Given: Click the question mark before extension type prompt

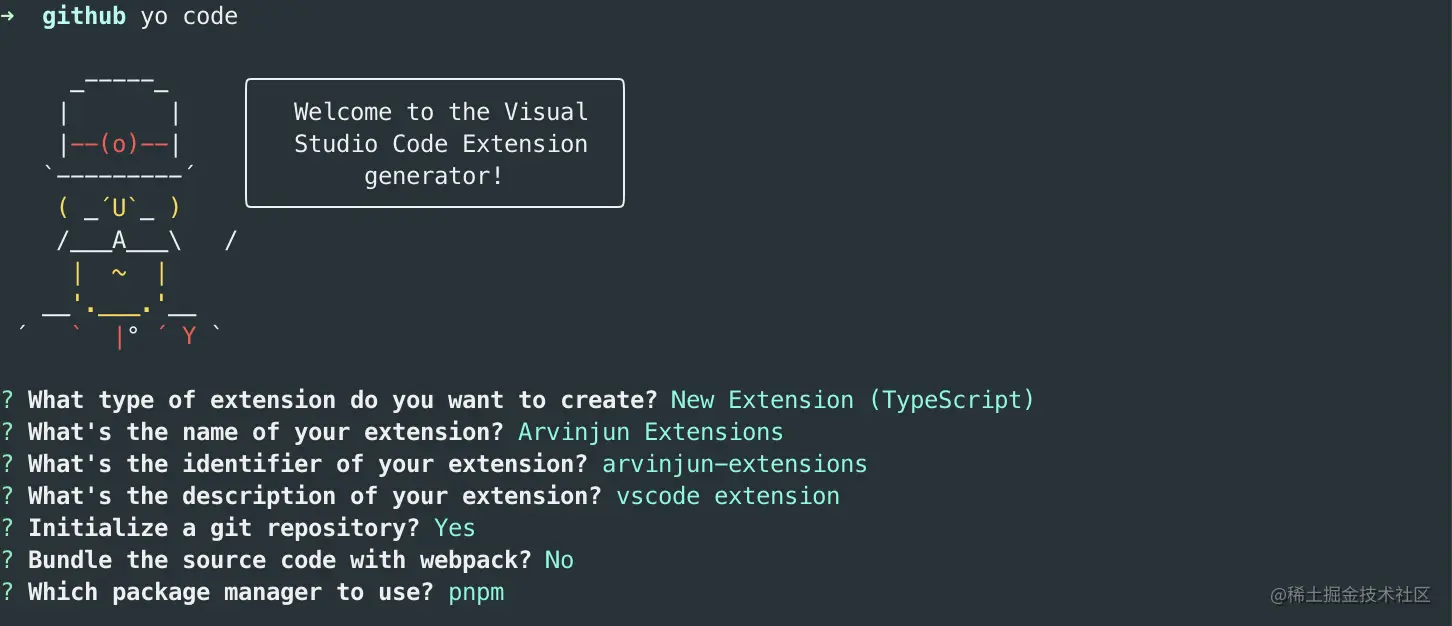Looking at the screenshot, I should [x=7, y=400].
